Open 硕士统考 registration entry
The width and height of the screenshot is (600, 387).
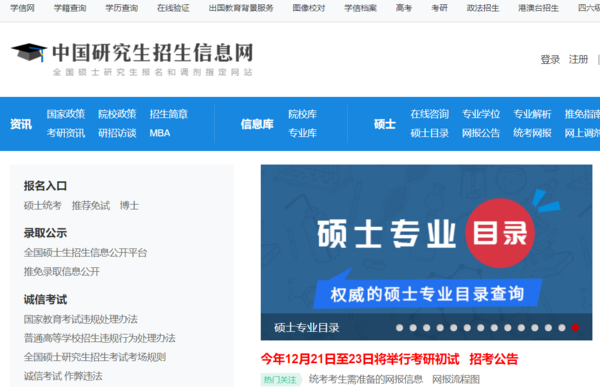pyautogui.click(x=42, y=206)
